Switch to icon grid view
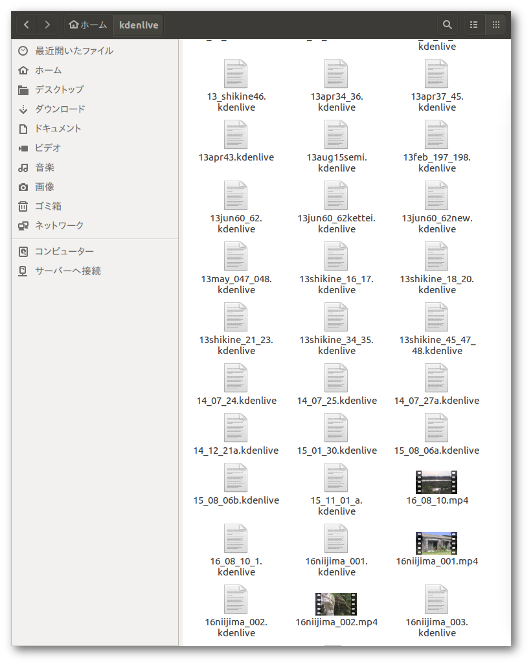 coord(496,25)
